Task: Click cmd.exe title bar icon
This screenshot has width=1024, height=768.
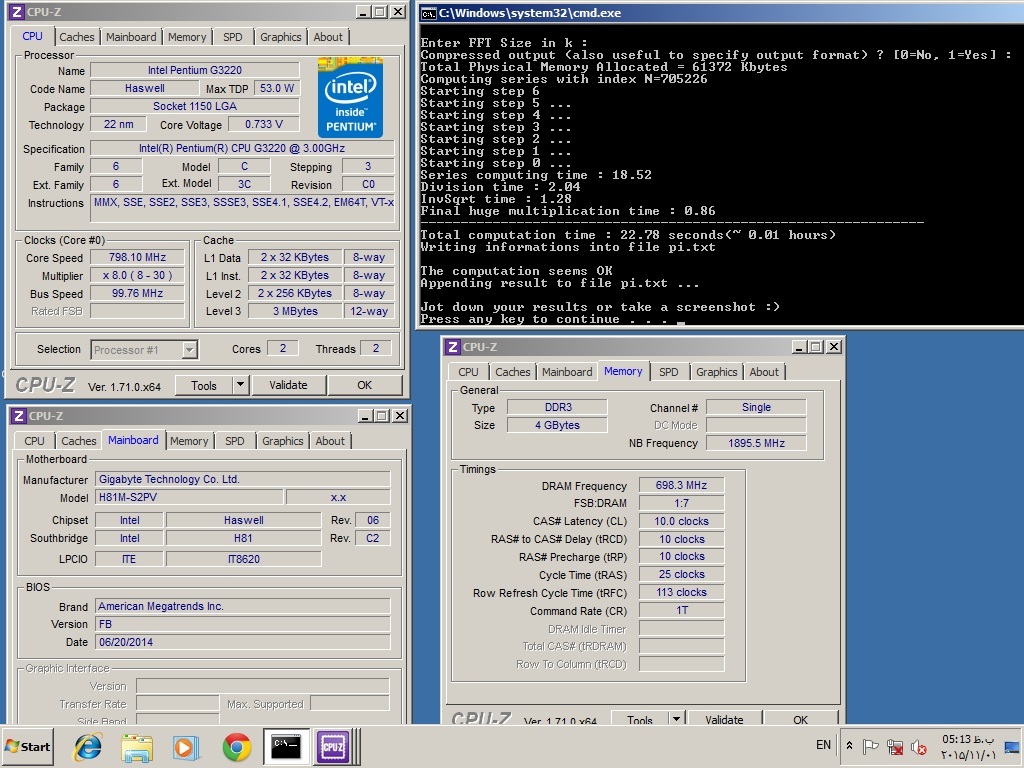Action: [428, 13]
